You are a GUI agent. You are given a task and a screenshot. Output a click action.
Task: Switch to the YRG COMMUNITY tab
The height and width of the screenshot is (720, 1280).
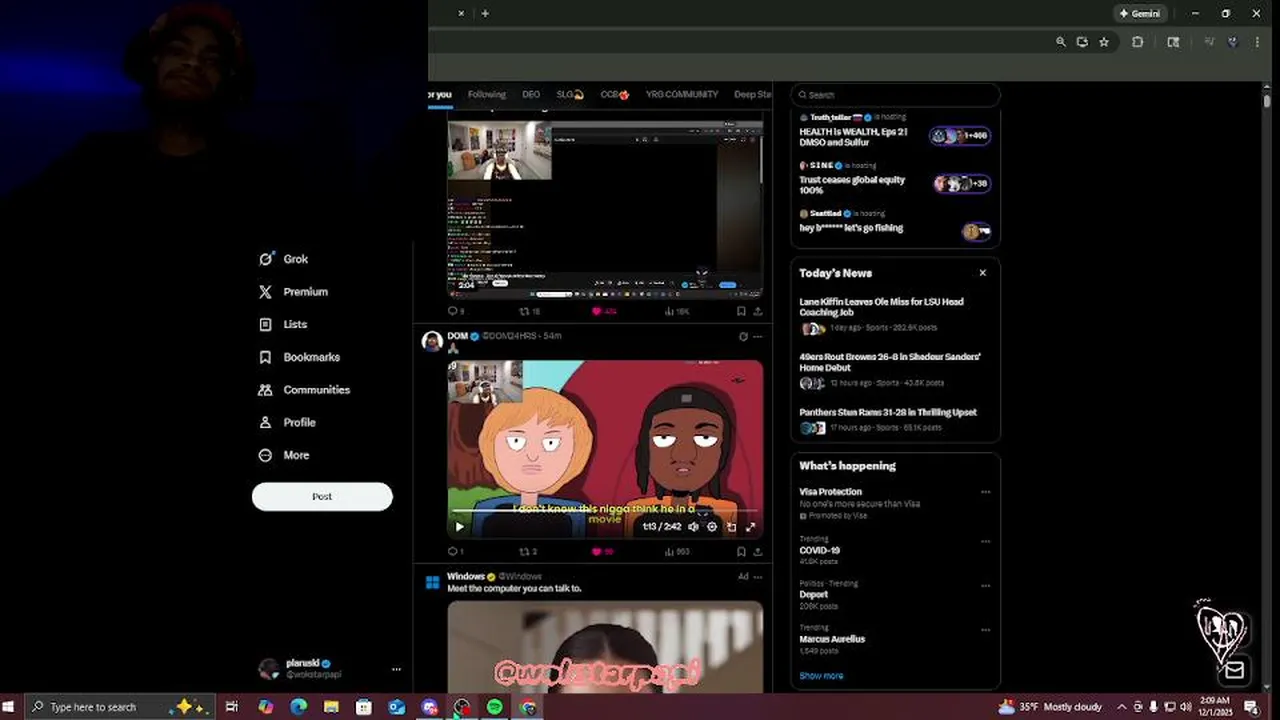pos(682,94)
